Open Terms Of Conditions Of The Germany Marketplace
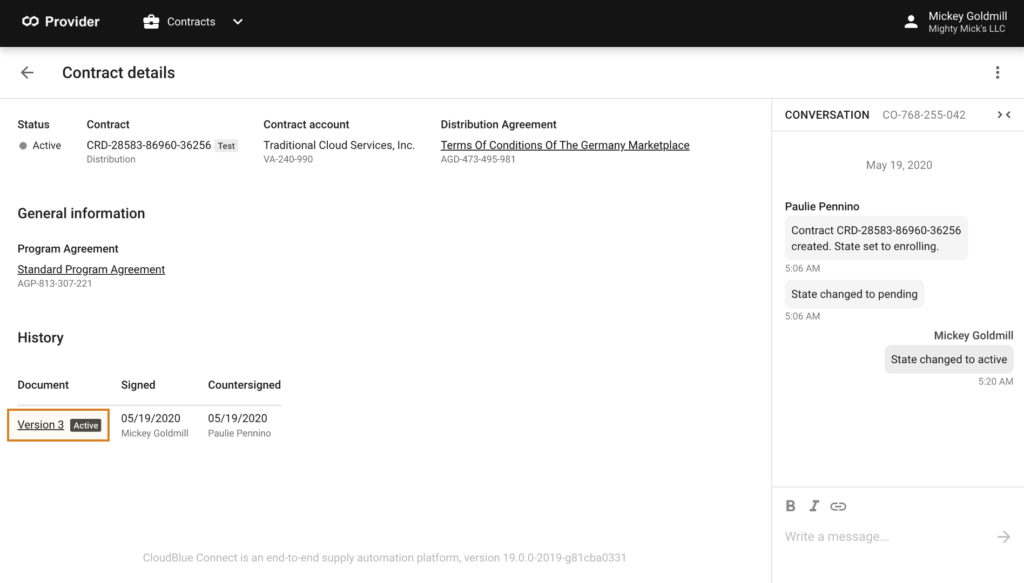 pos(565,145)
